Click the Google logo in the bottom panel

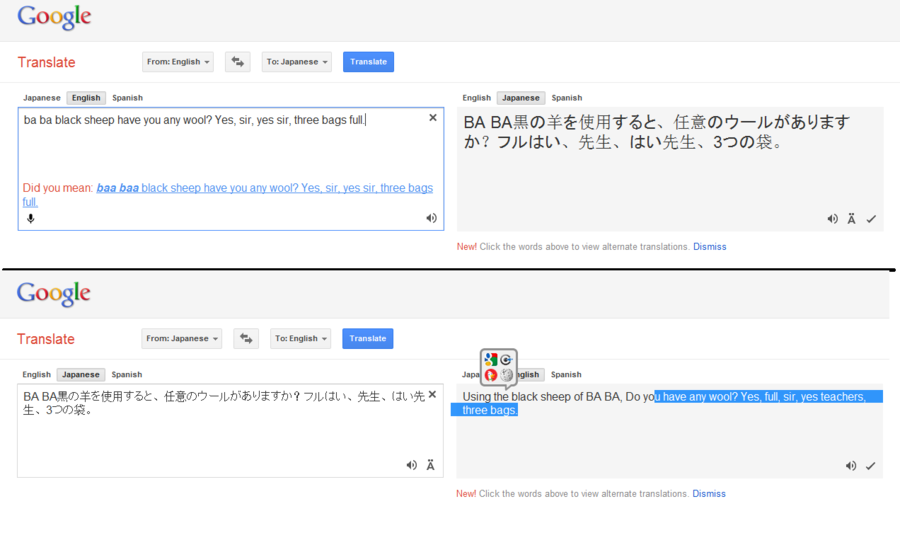(x=53, y=294)
